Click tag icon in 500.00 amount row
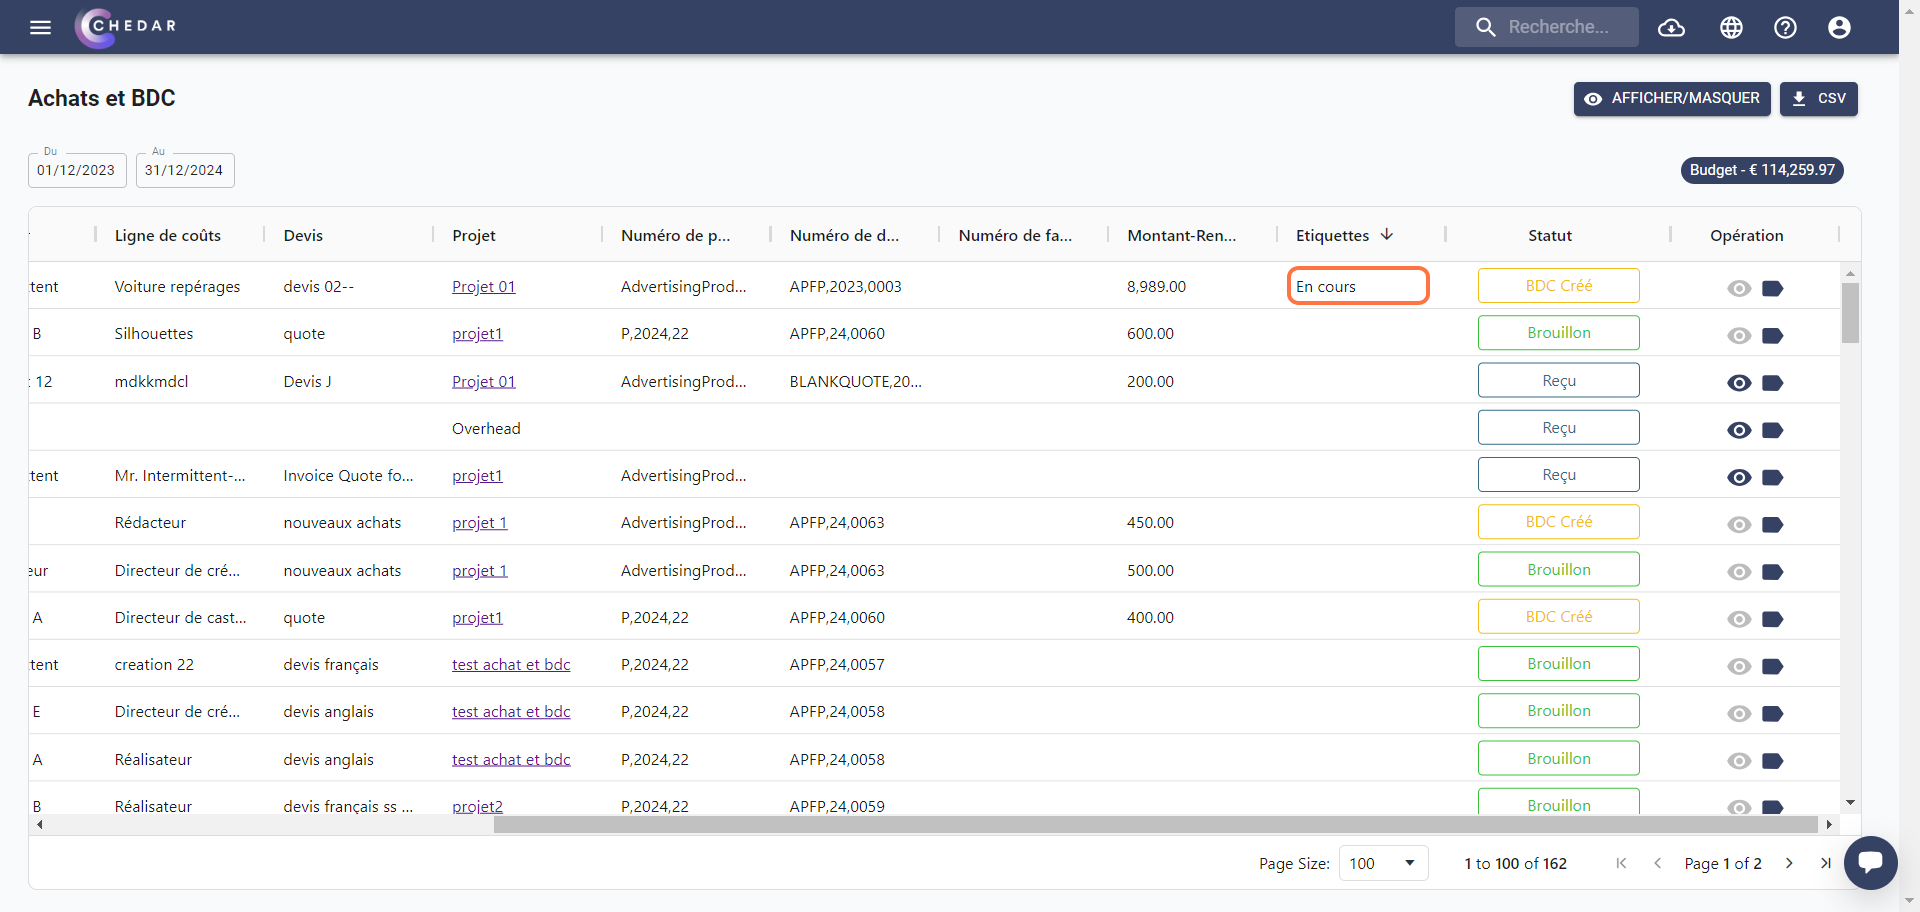The height and width of the screenshot is (912, 1920). 1772,571
